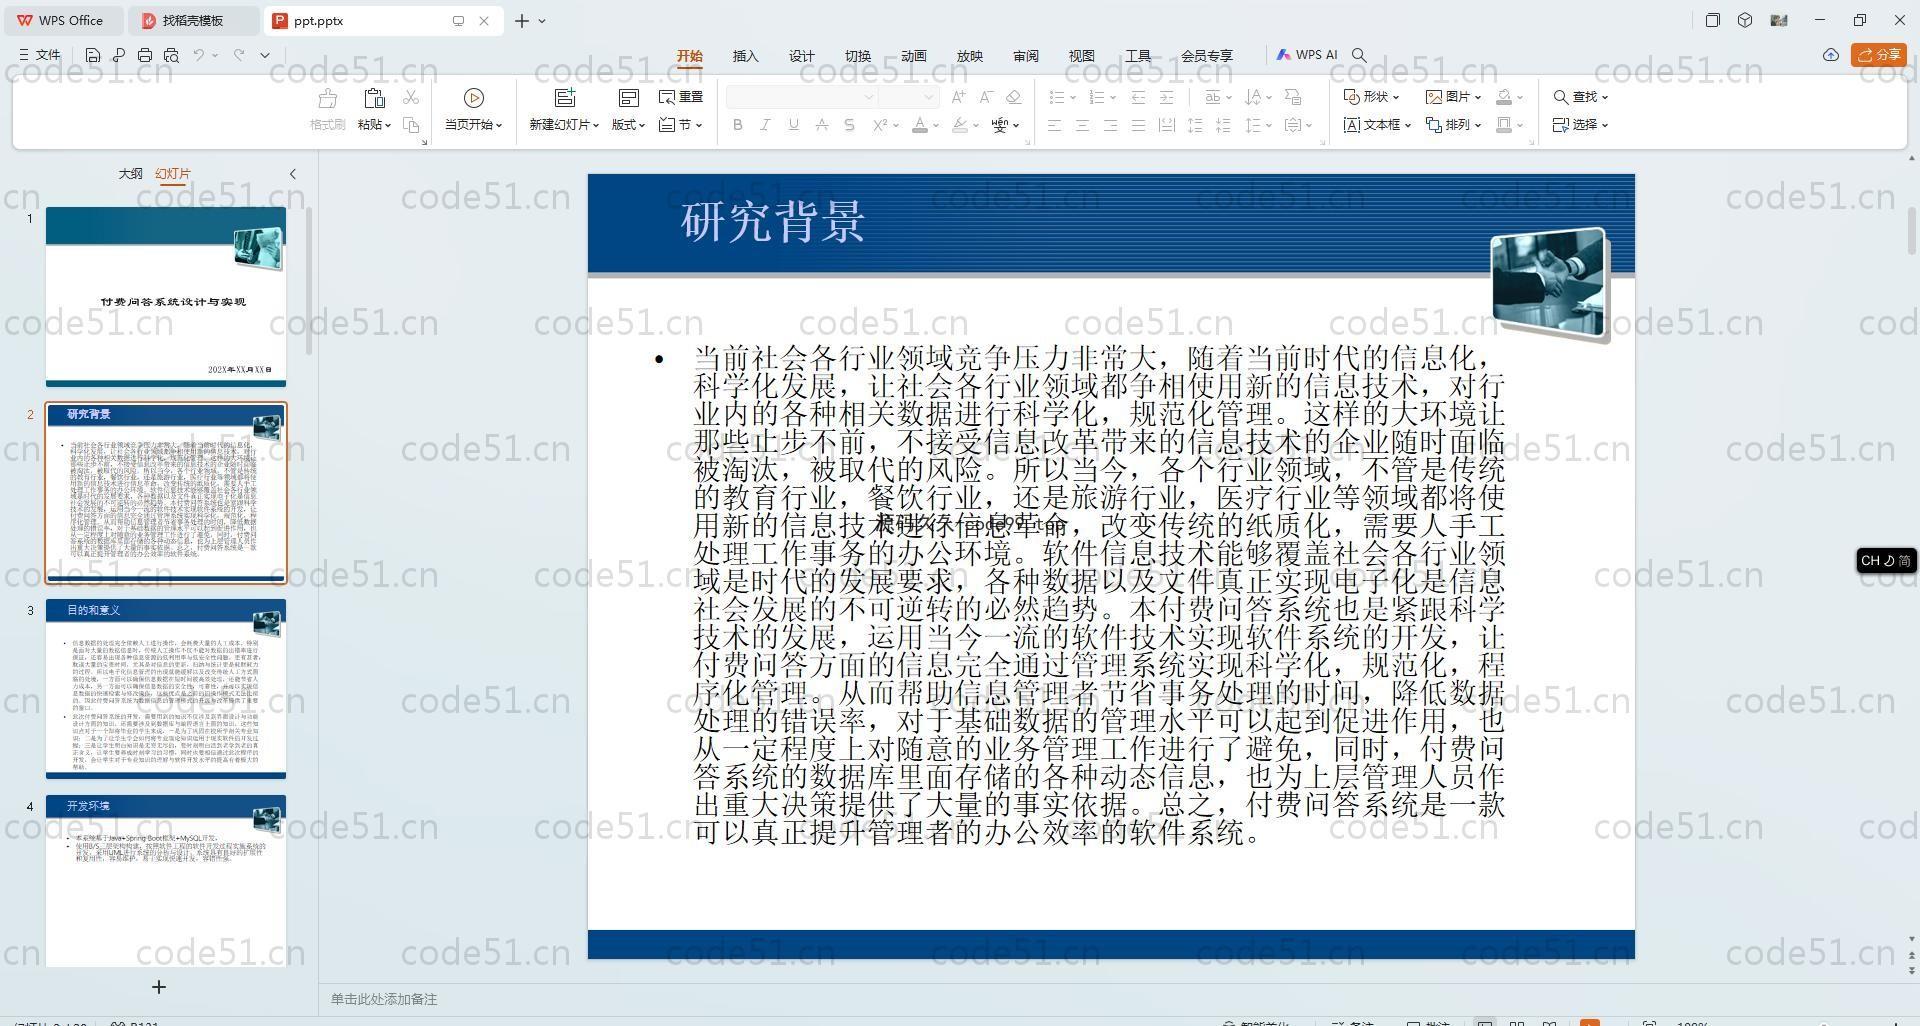Click the Print icon in quick toolbar

[x=145, y=55]
